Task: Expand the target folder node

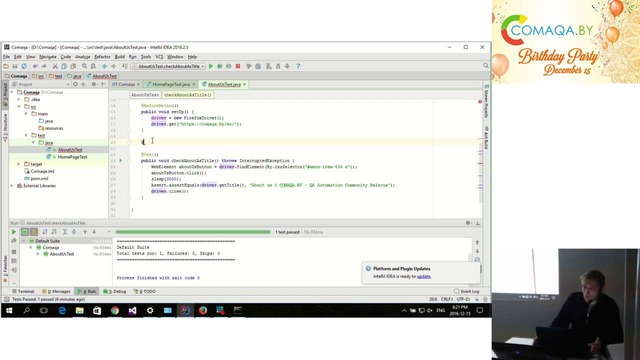Action: pos(19,164)
